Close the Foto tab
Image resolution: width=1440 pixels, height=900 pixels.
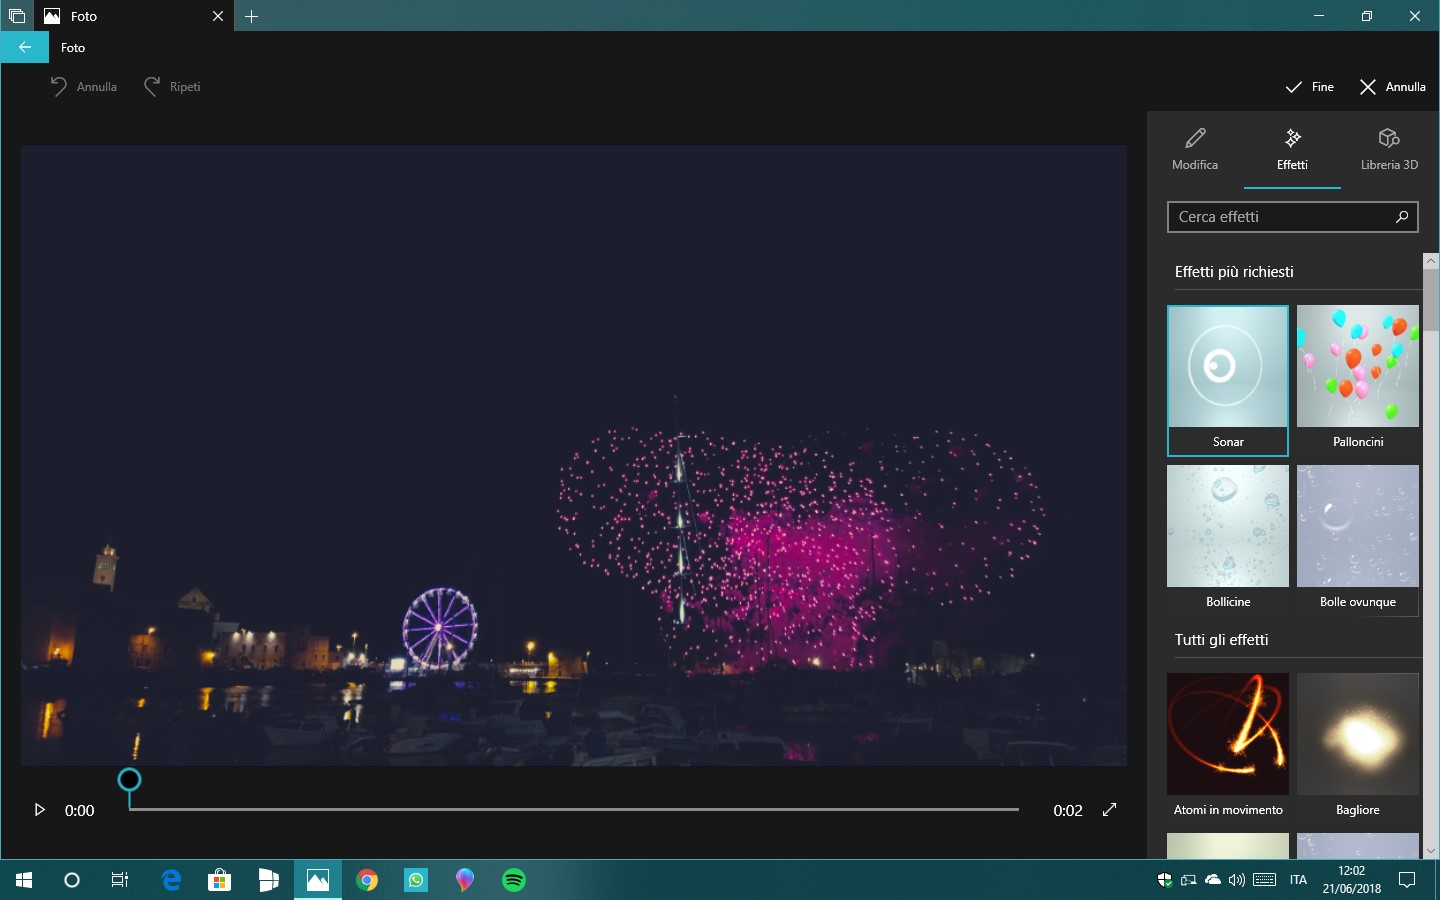click(x=218, y=16)
